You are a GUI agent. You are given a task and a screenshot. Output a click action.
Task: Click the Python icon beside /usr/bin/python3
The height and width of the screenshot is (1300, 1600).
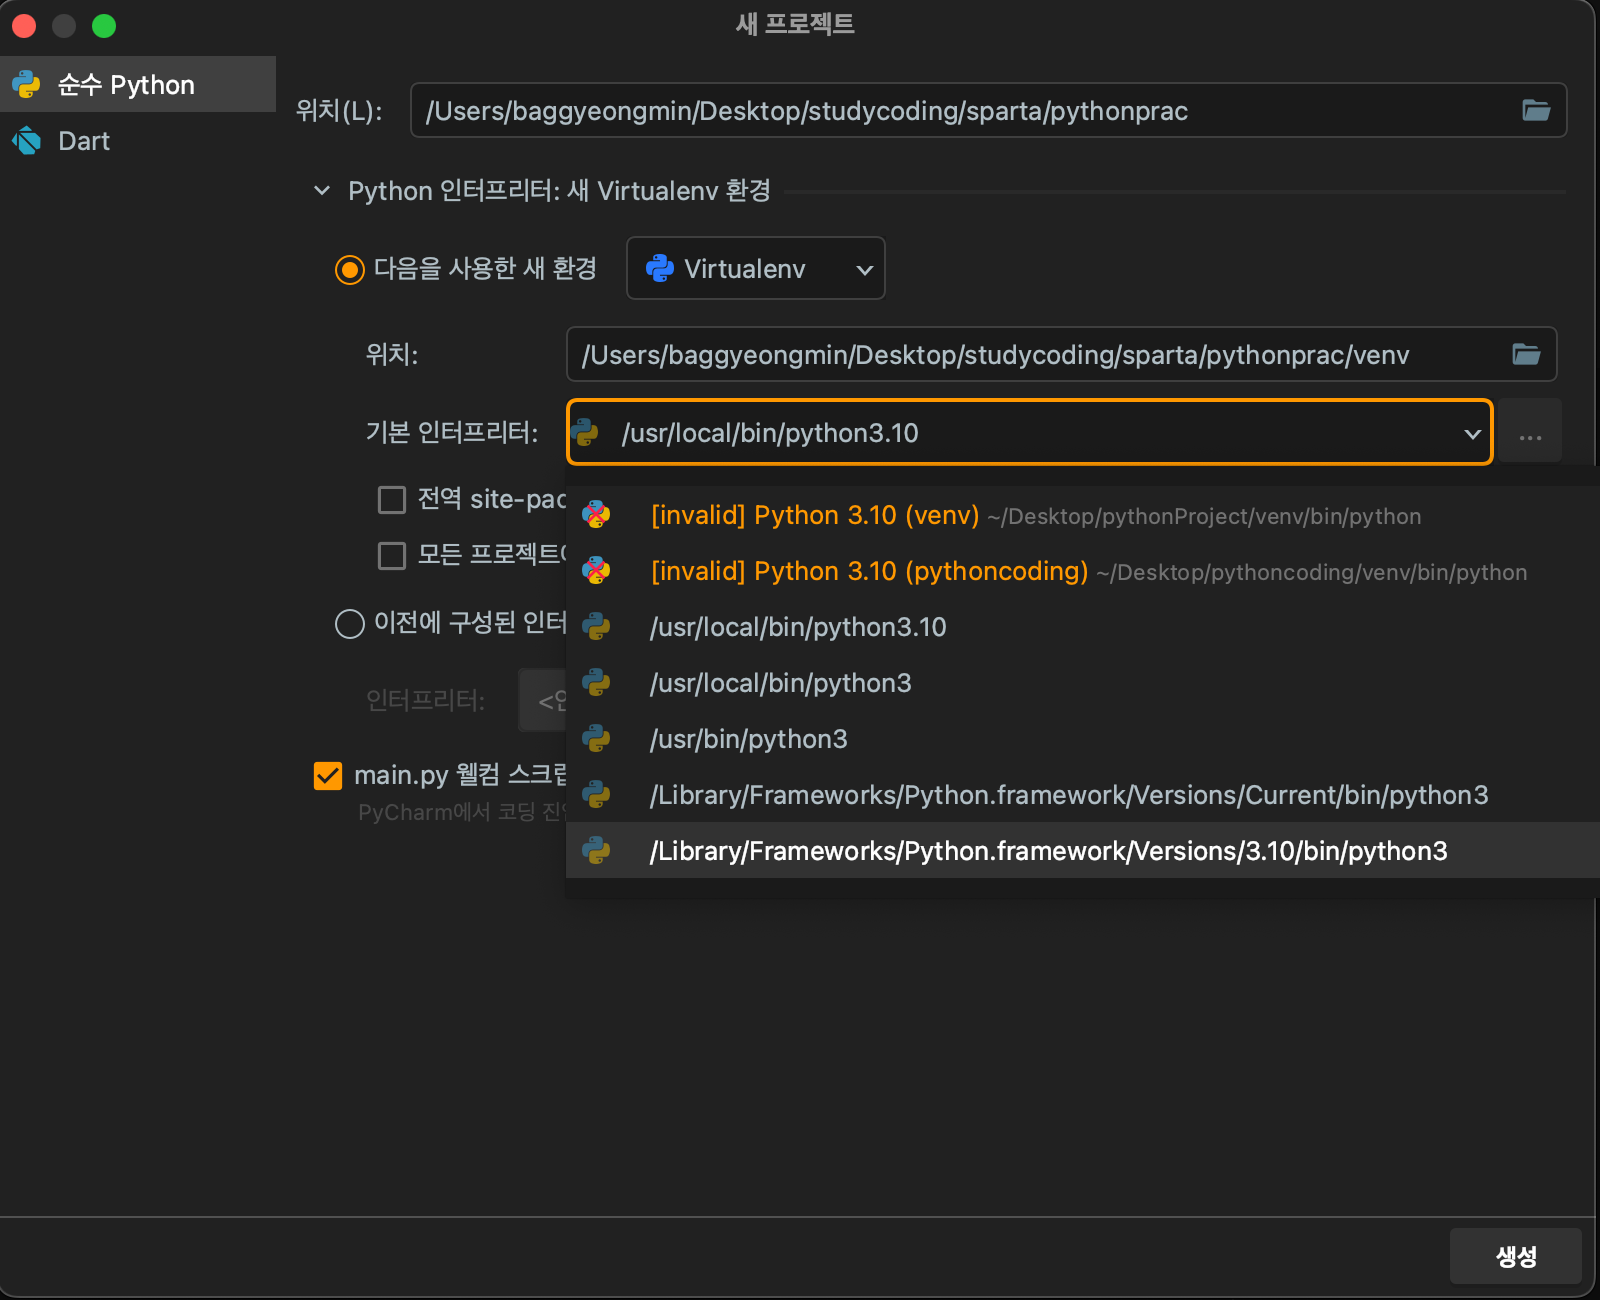click(x=596, y=739)
